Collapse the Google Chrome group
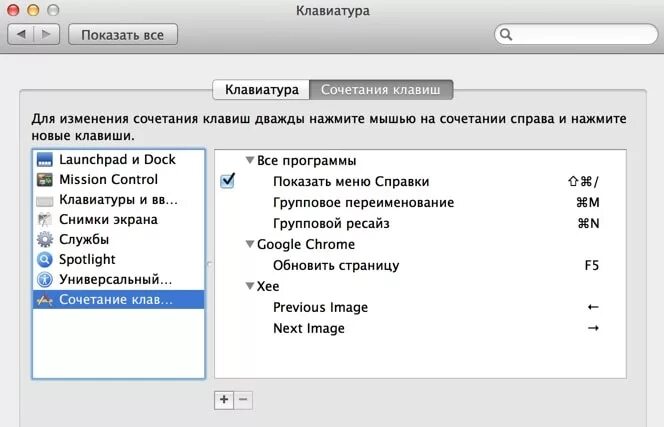 coord(250,244)
